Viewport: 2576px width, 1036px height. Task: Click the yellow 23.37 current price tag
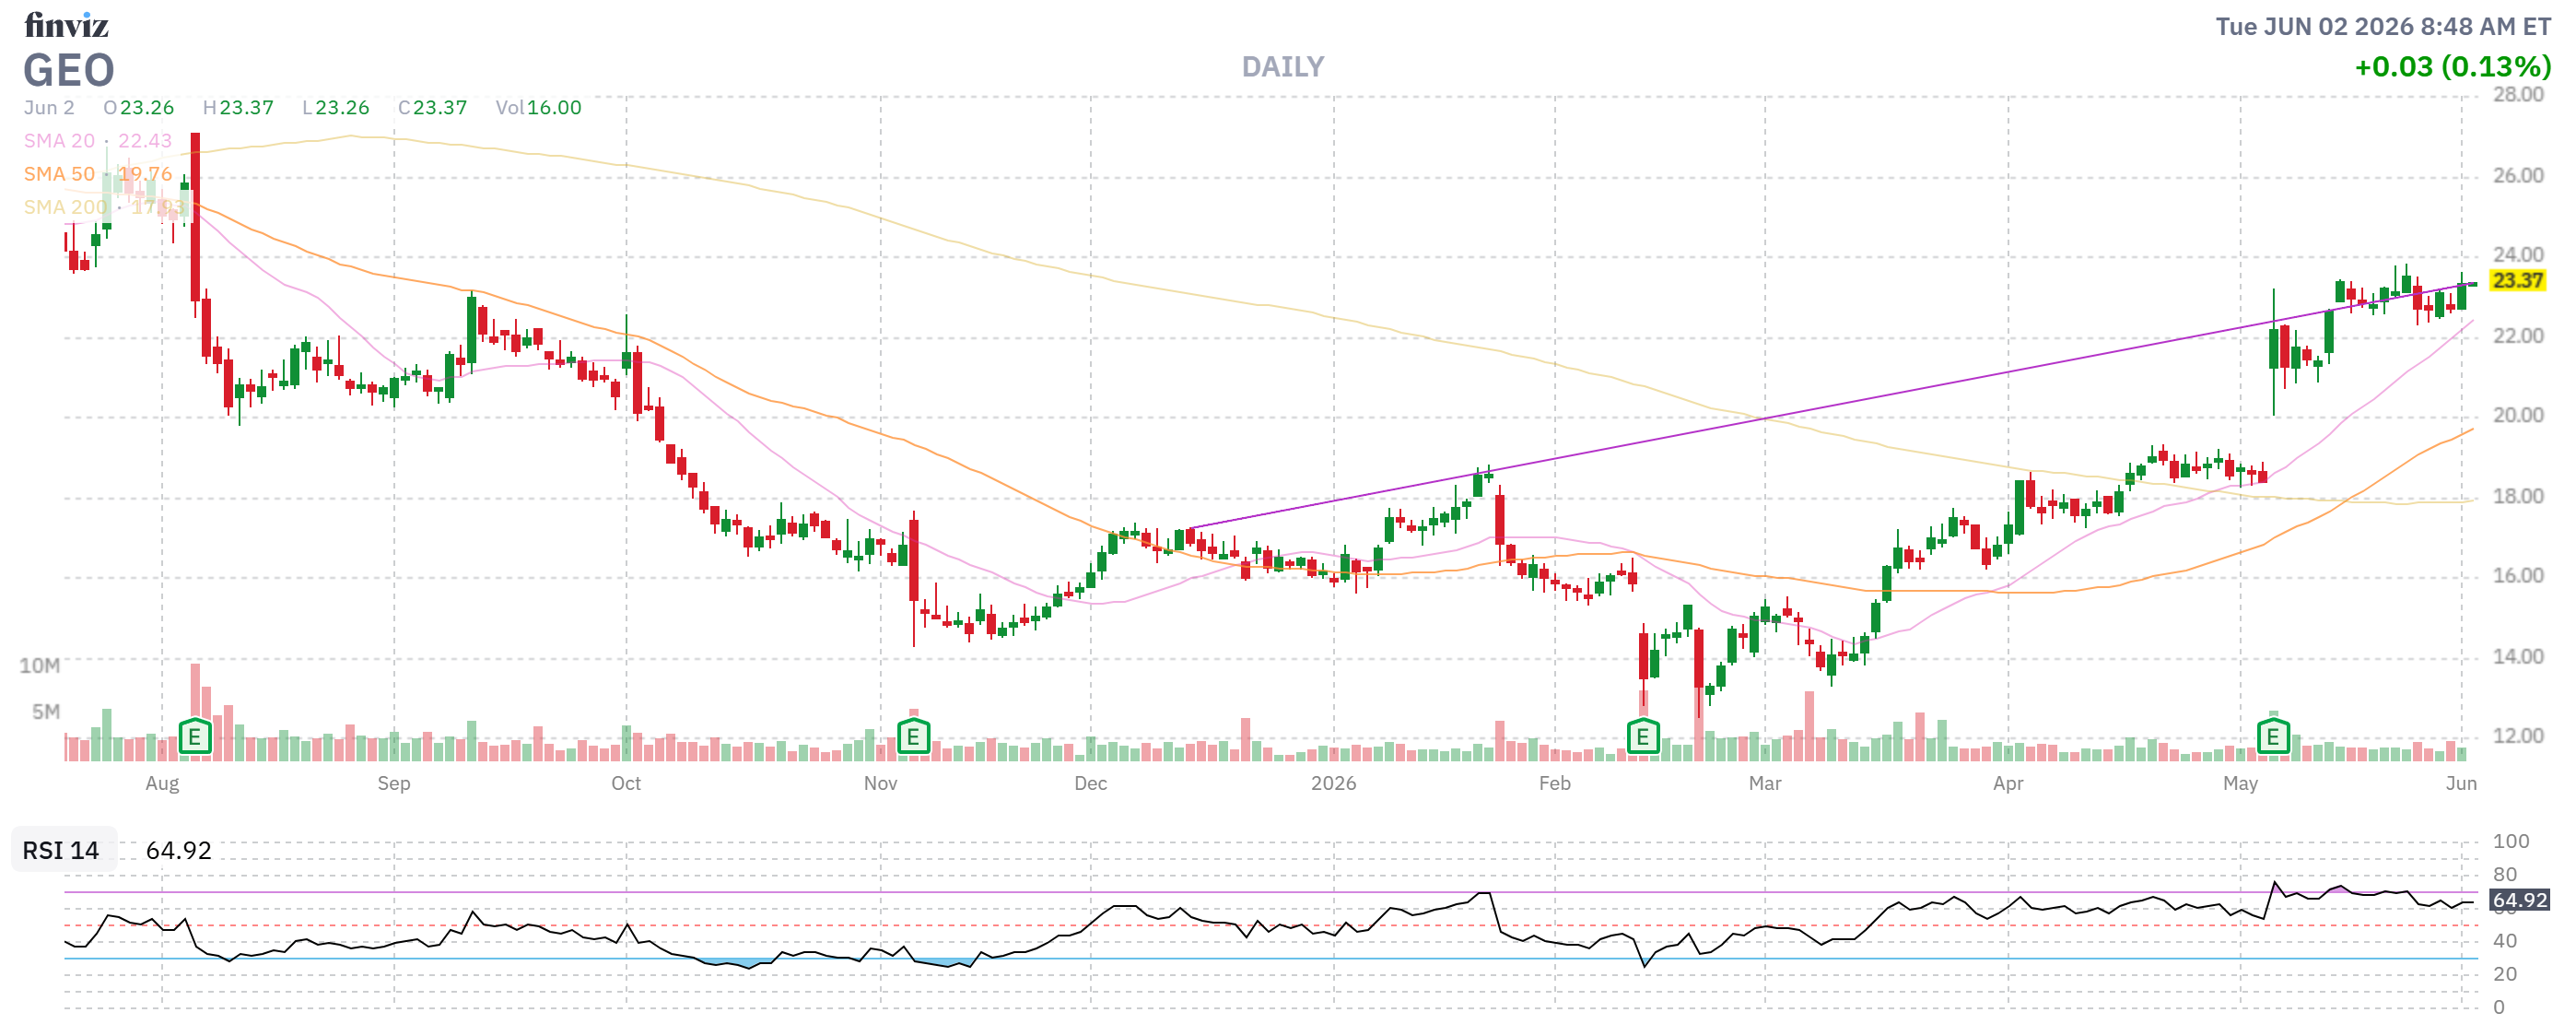coord(2516,281)
